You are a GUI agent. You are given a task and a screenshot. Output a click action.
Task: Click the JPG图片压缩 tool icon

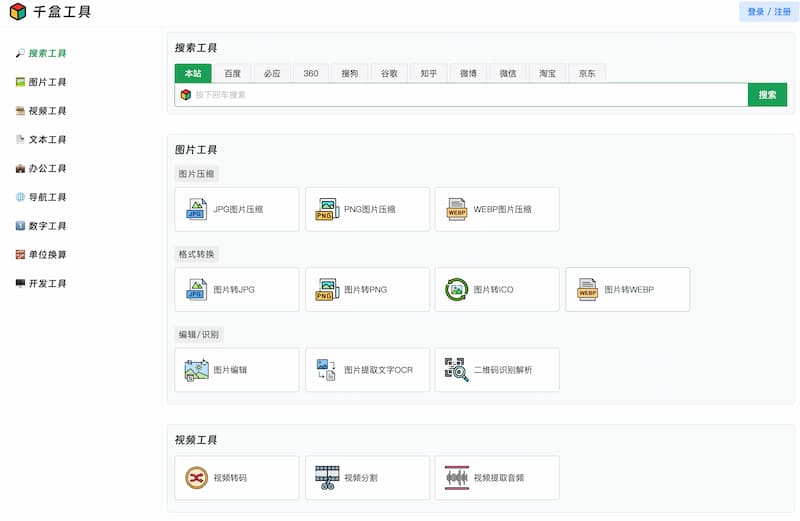(196, 209)
